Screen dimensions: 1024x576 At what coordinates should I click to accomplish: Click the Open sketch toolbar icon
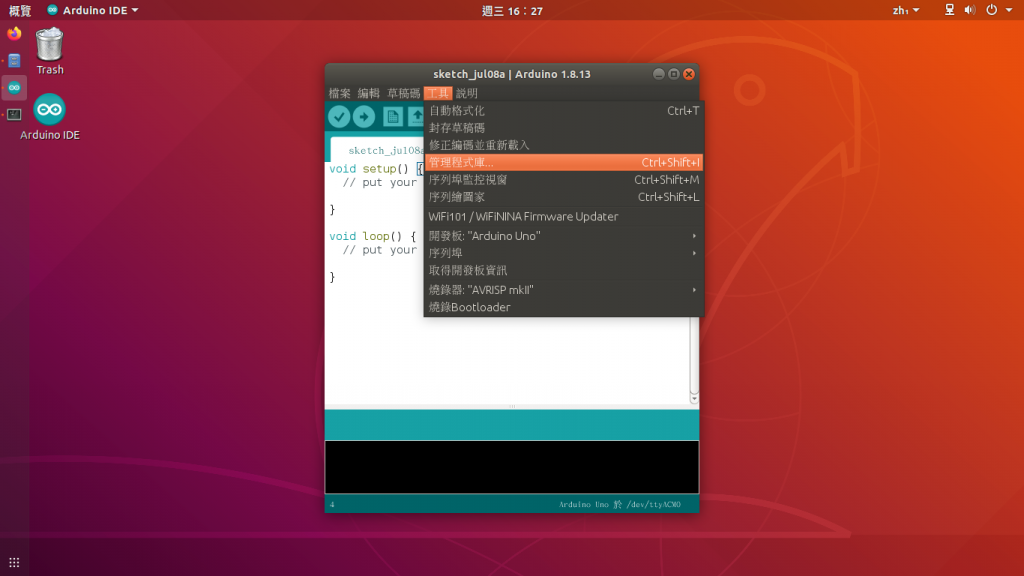[x=416, y=117]
